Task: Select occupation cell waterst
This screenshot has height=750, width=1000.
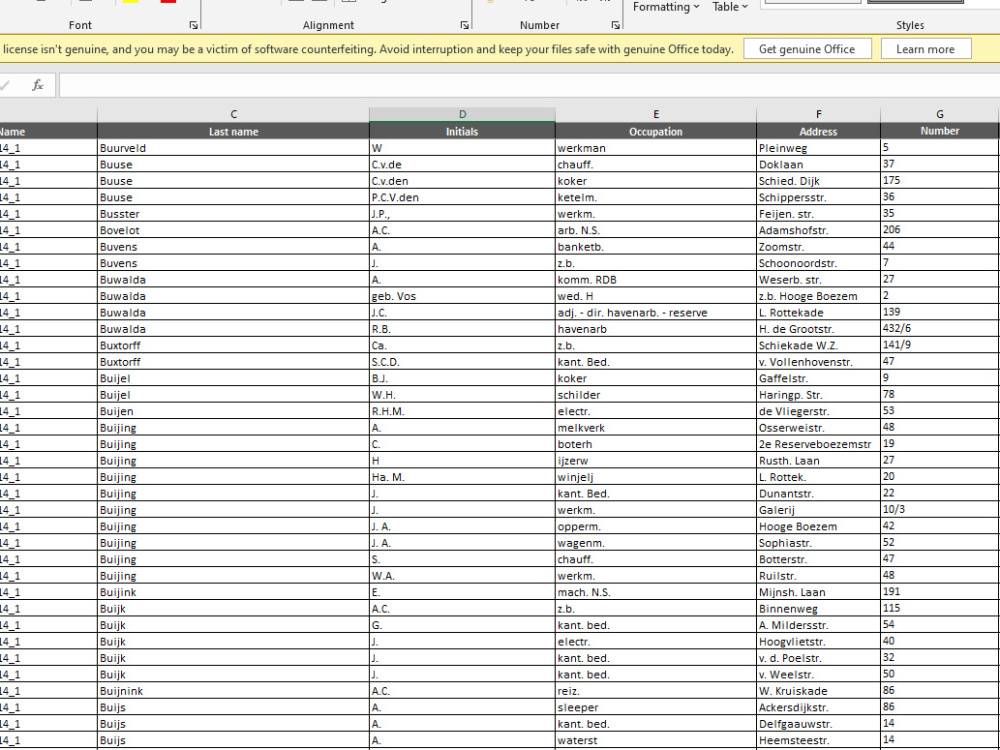Action: (656, 740)
